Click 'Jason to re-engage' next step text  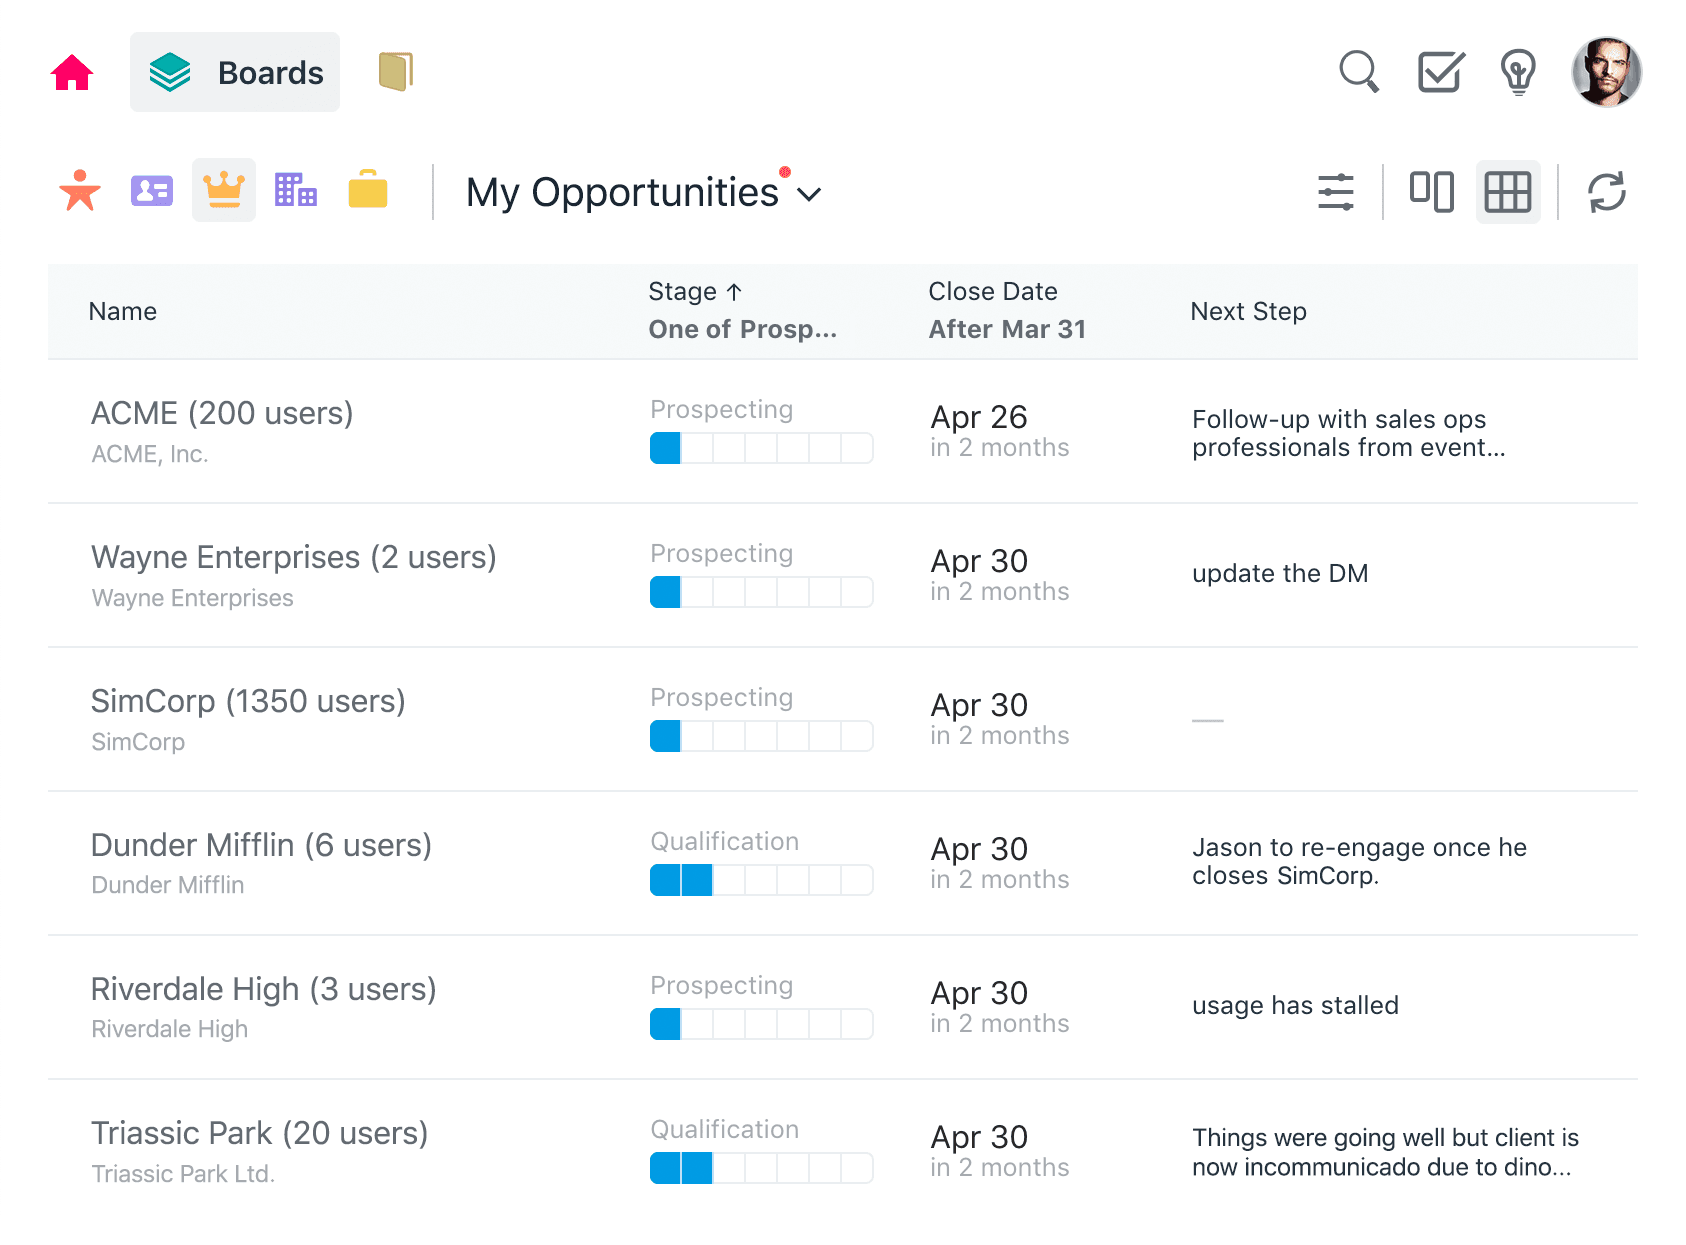click(1359, 861)
